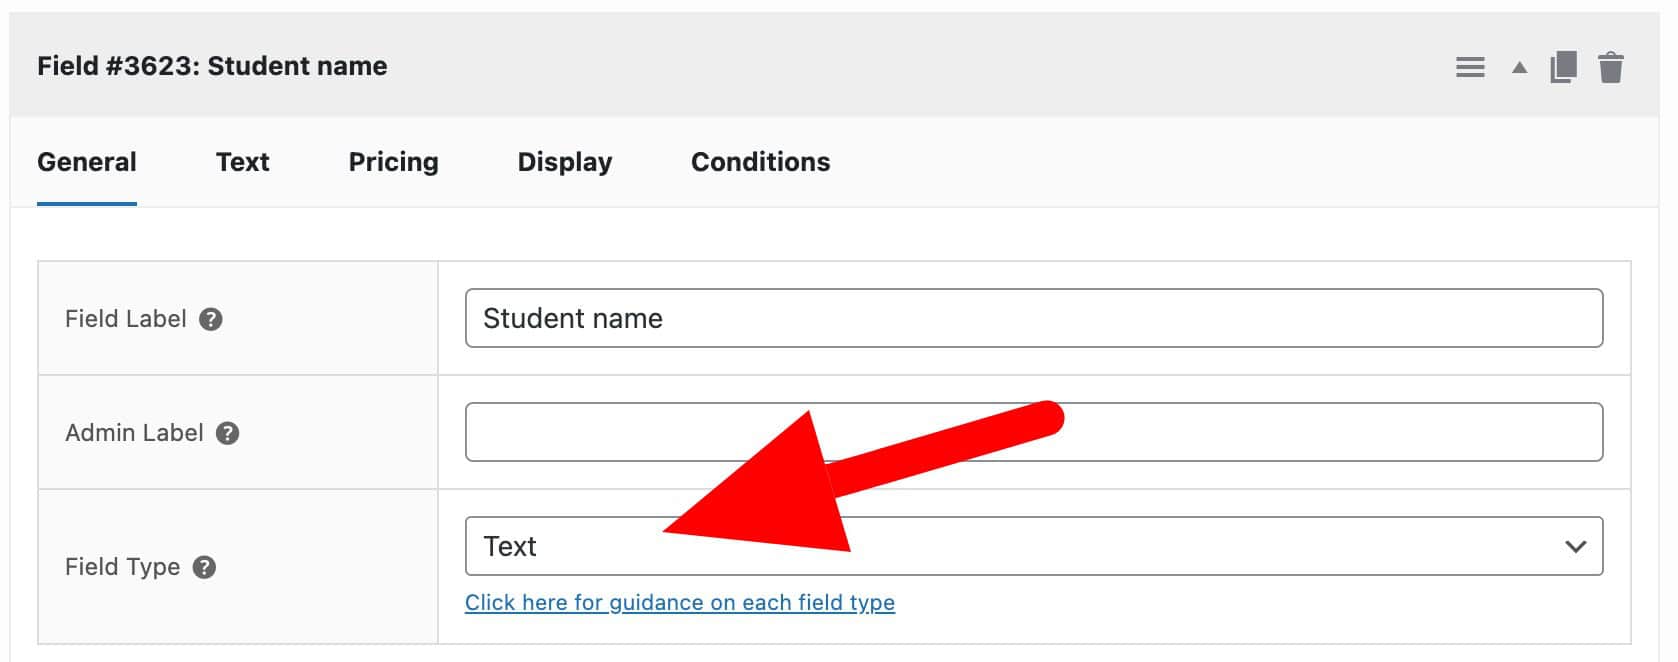The width and height of the screenshot is (1678, 662).
Task: Click the drag handle icon on field header
Action: point(1470,66)
